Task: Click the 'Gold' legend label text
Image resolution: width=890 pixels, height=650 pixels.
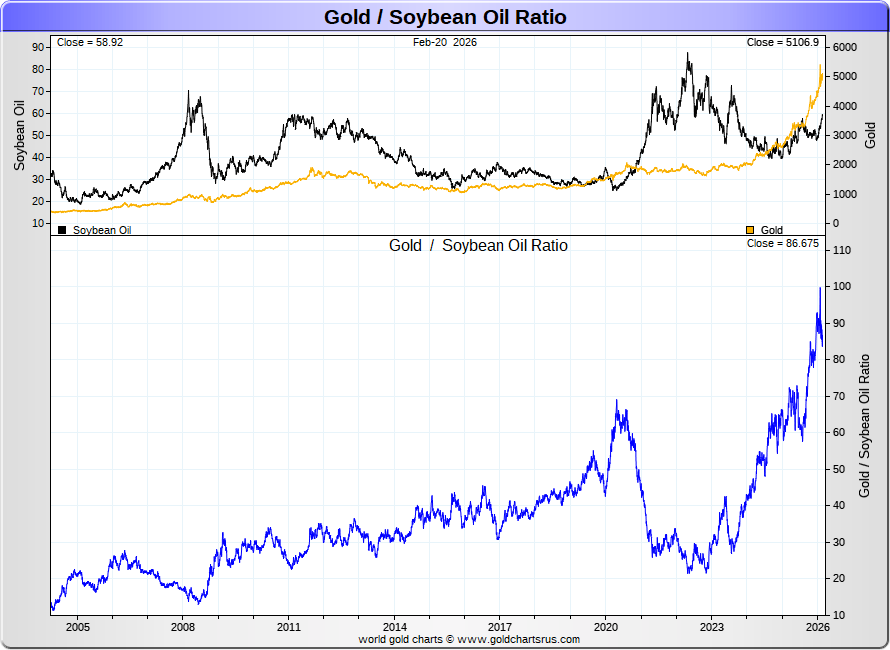Action: [x=771, y=230]
